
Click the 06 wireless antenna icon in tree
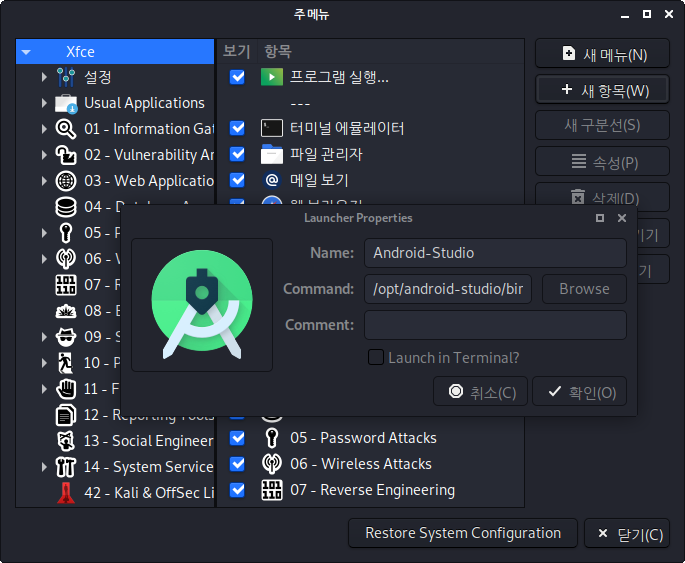click(66, 259)
